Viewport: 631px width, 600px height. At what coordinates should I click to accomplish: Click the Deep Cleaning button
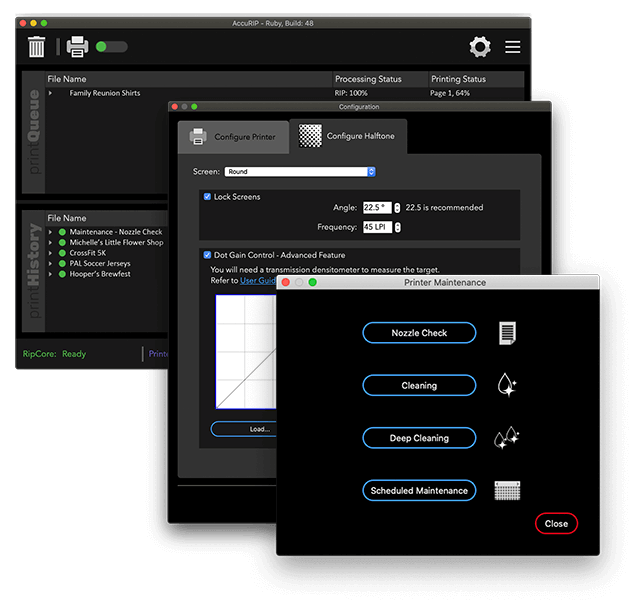[x=419, y=438]
